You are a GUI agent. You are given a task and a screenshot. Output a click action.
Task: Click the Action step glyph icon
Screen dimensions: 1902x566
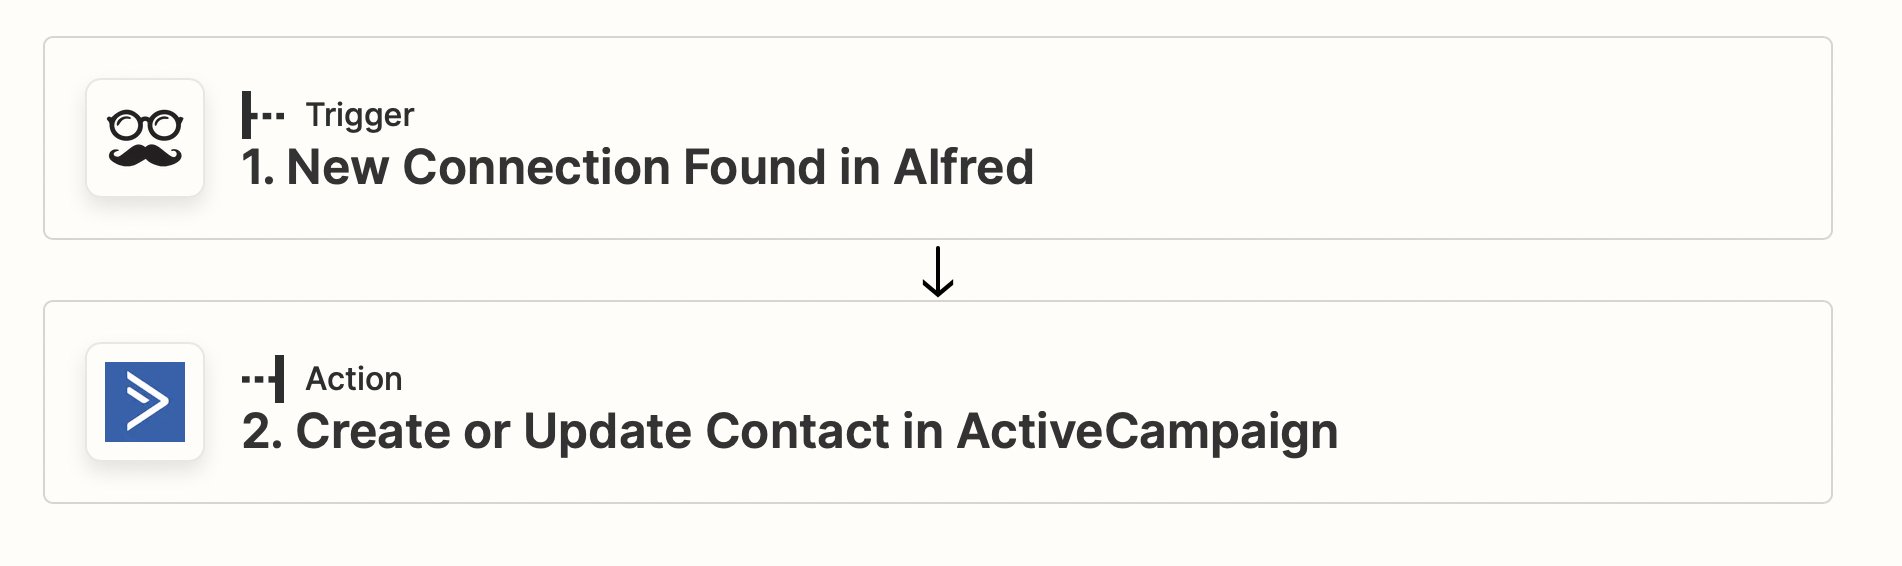coord(263,379)
